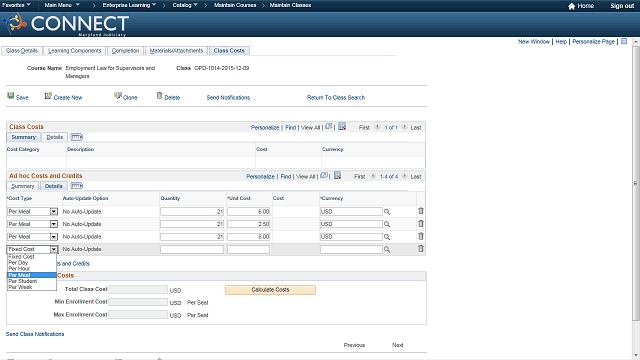Click the Create New page icon
Image resolution: width=640 pixels, height=360 pixels.
[48, 96]
